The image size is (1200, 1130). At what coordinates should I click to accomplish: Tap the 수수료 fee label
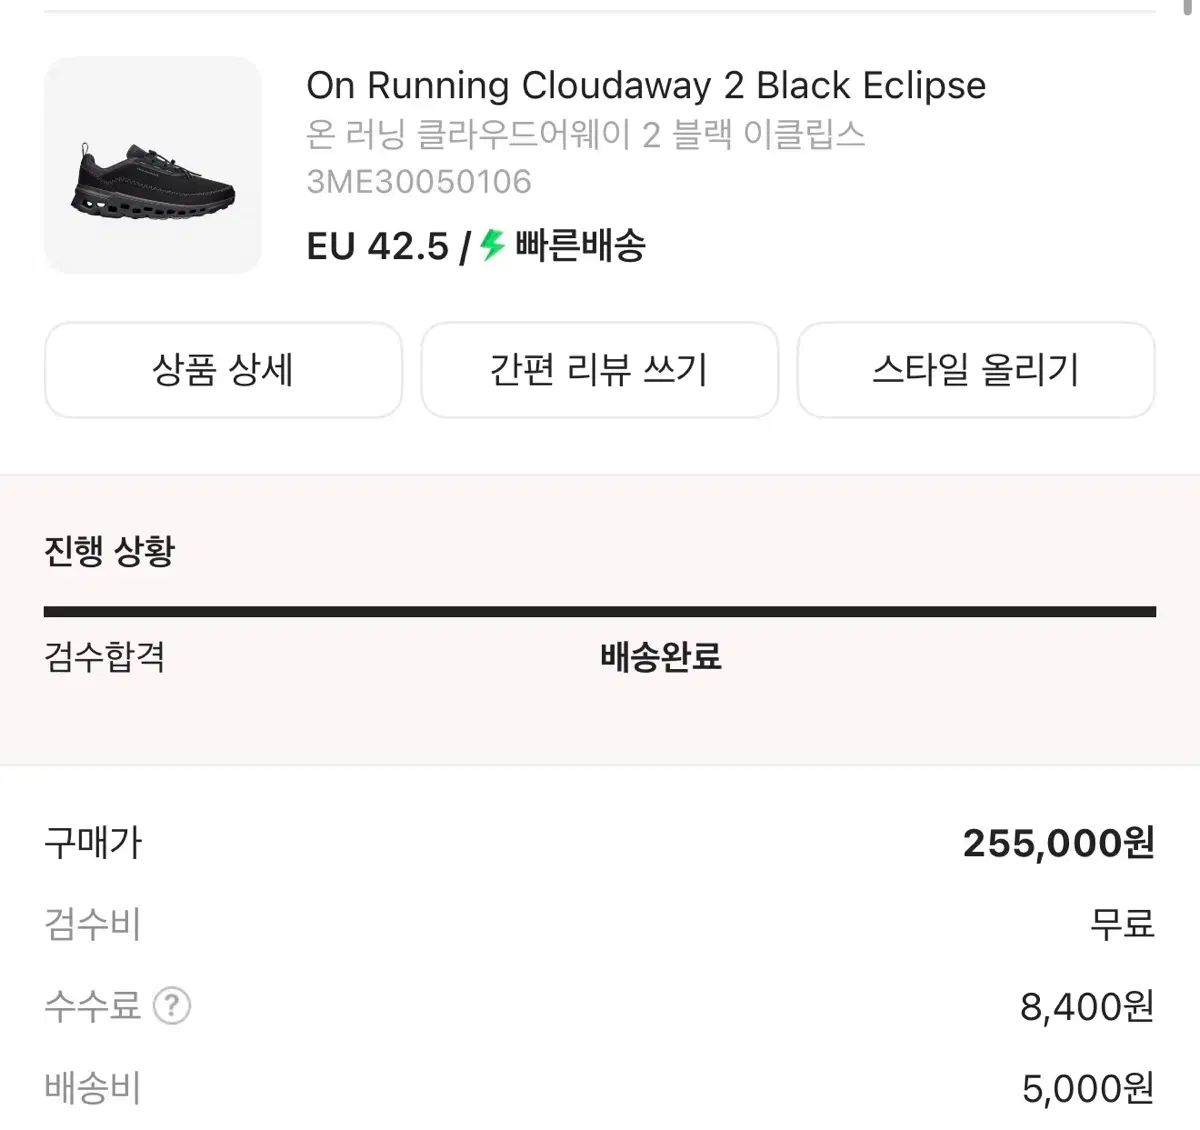[x=92, y=1006]
